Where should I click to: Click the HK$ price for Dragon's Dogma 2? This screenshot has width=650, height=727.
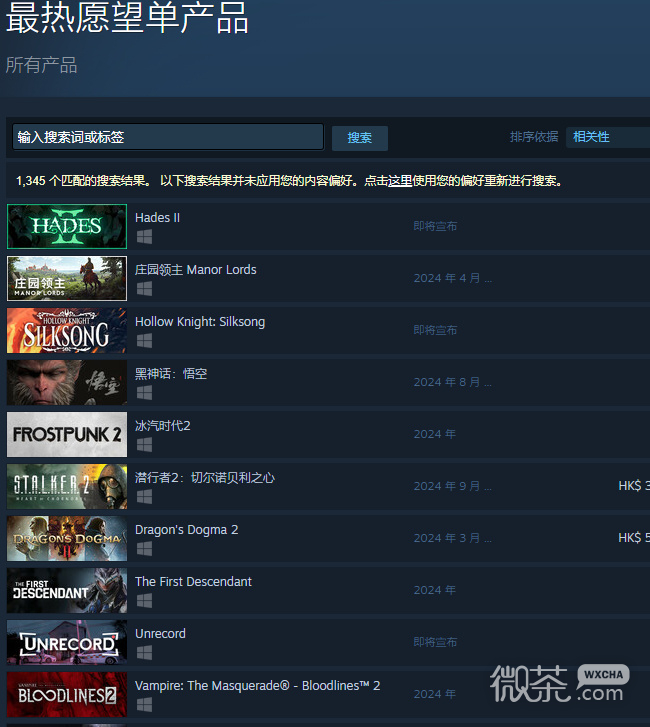[634, 538]
